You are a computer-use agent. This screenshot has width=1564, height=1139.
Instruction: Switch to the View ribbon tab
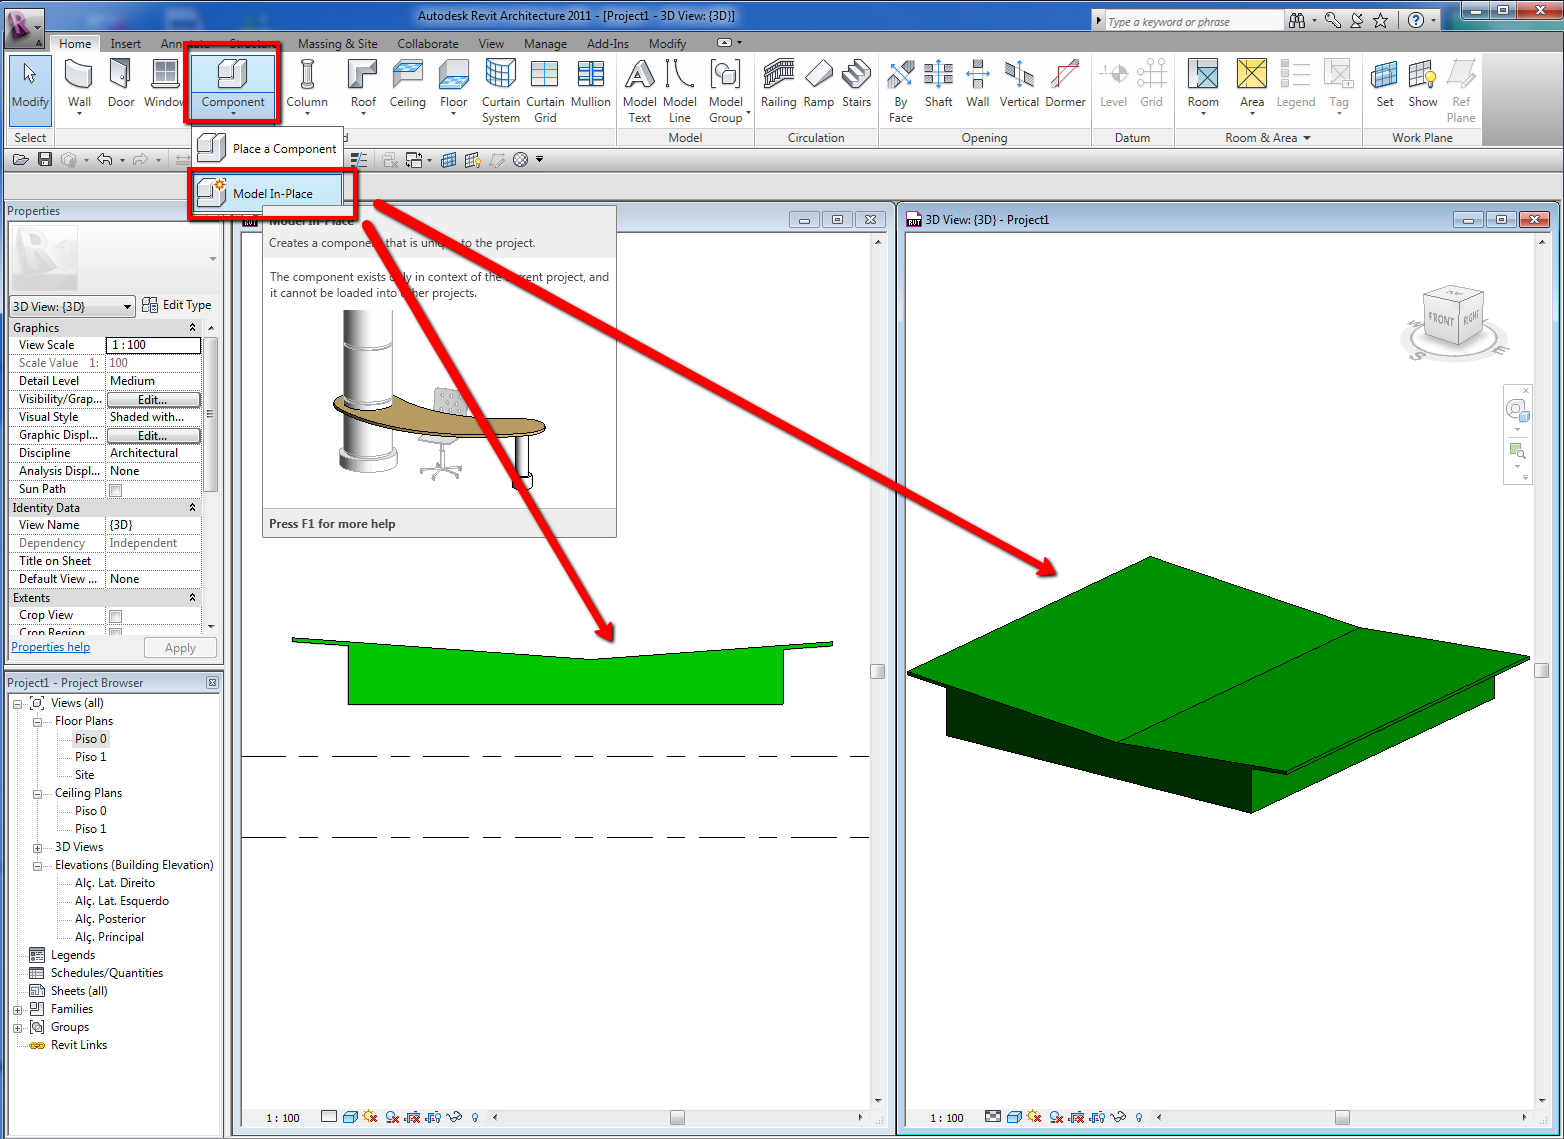pos(491,44)
